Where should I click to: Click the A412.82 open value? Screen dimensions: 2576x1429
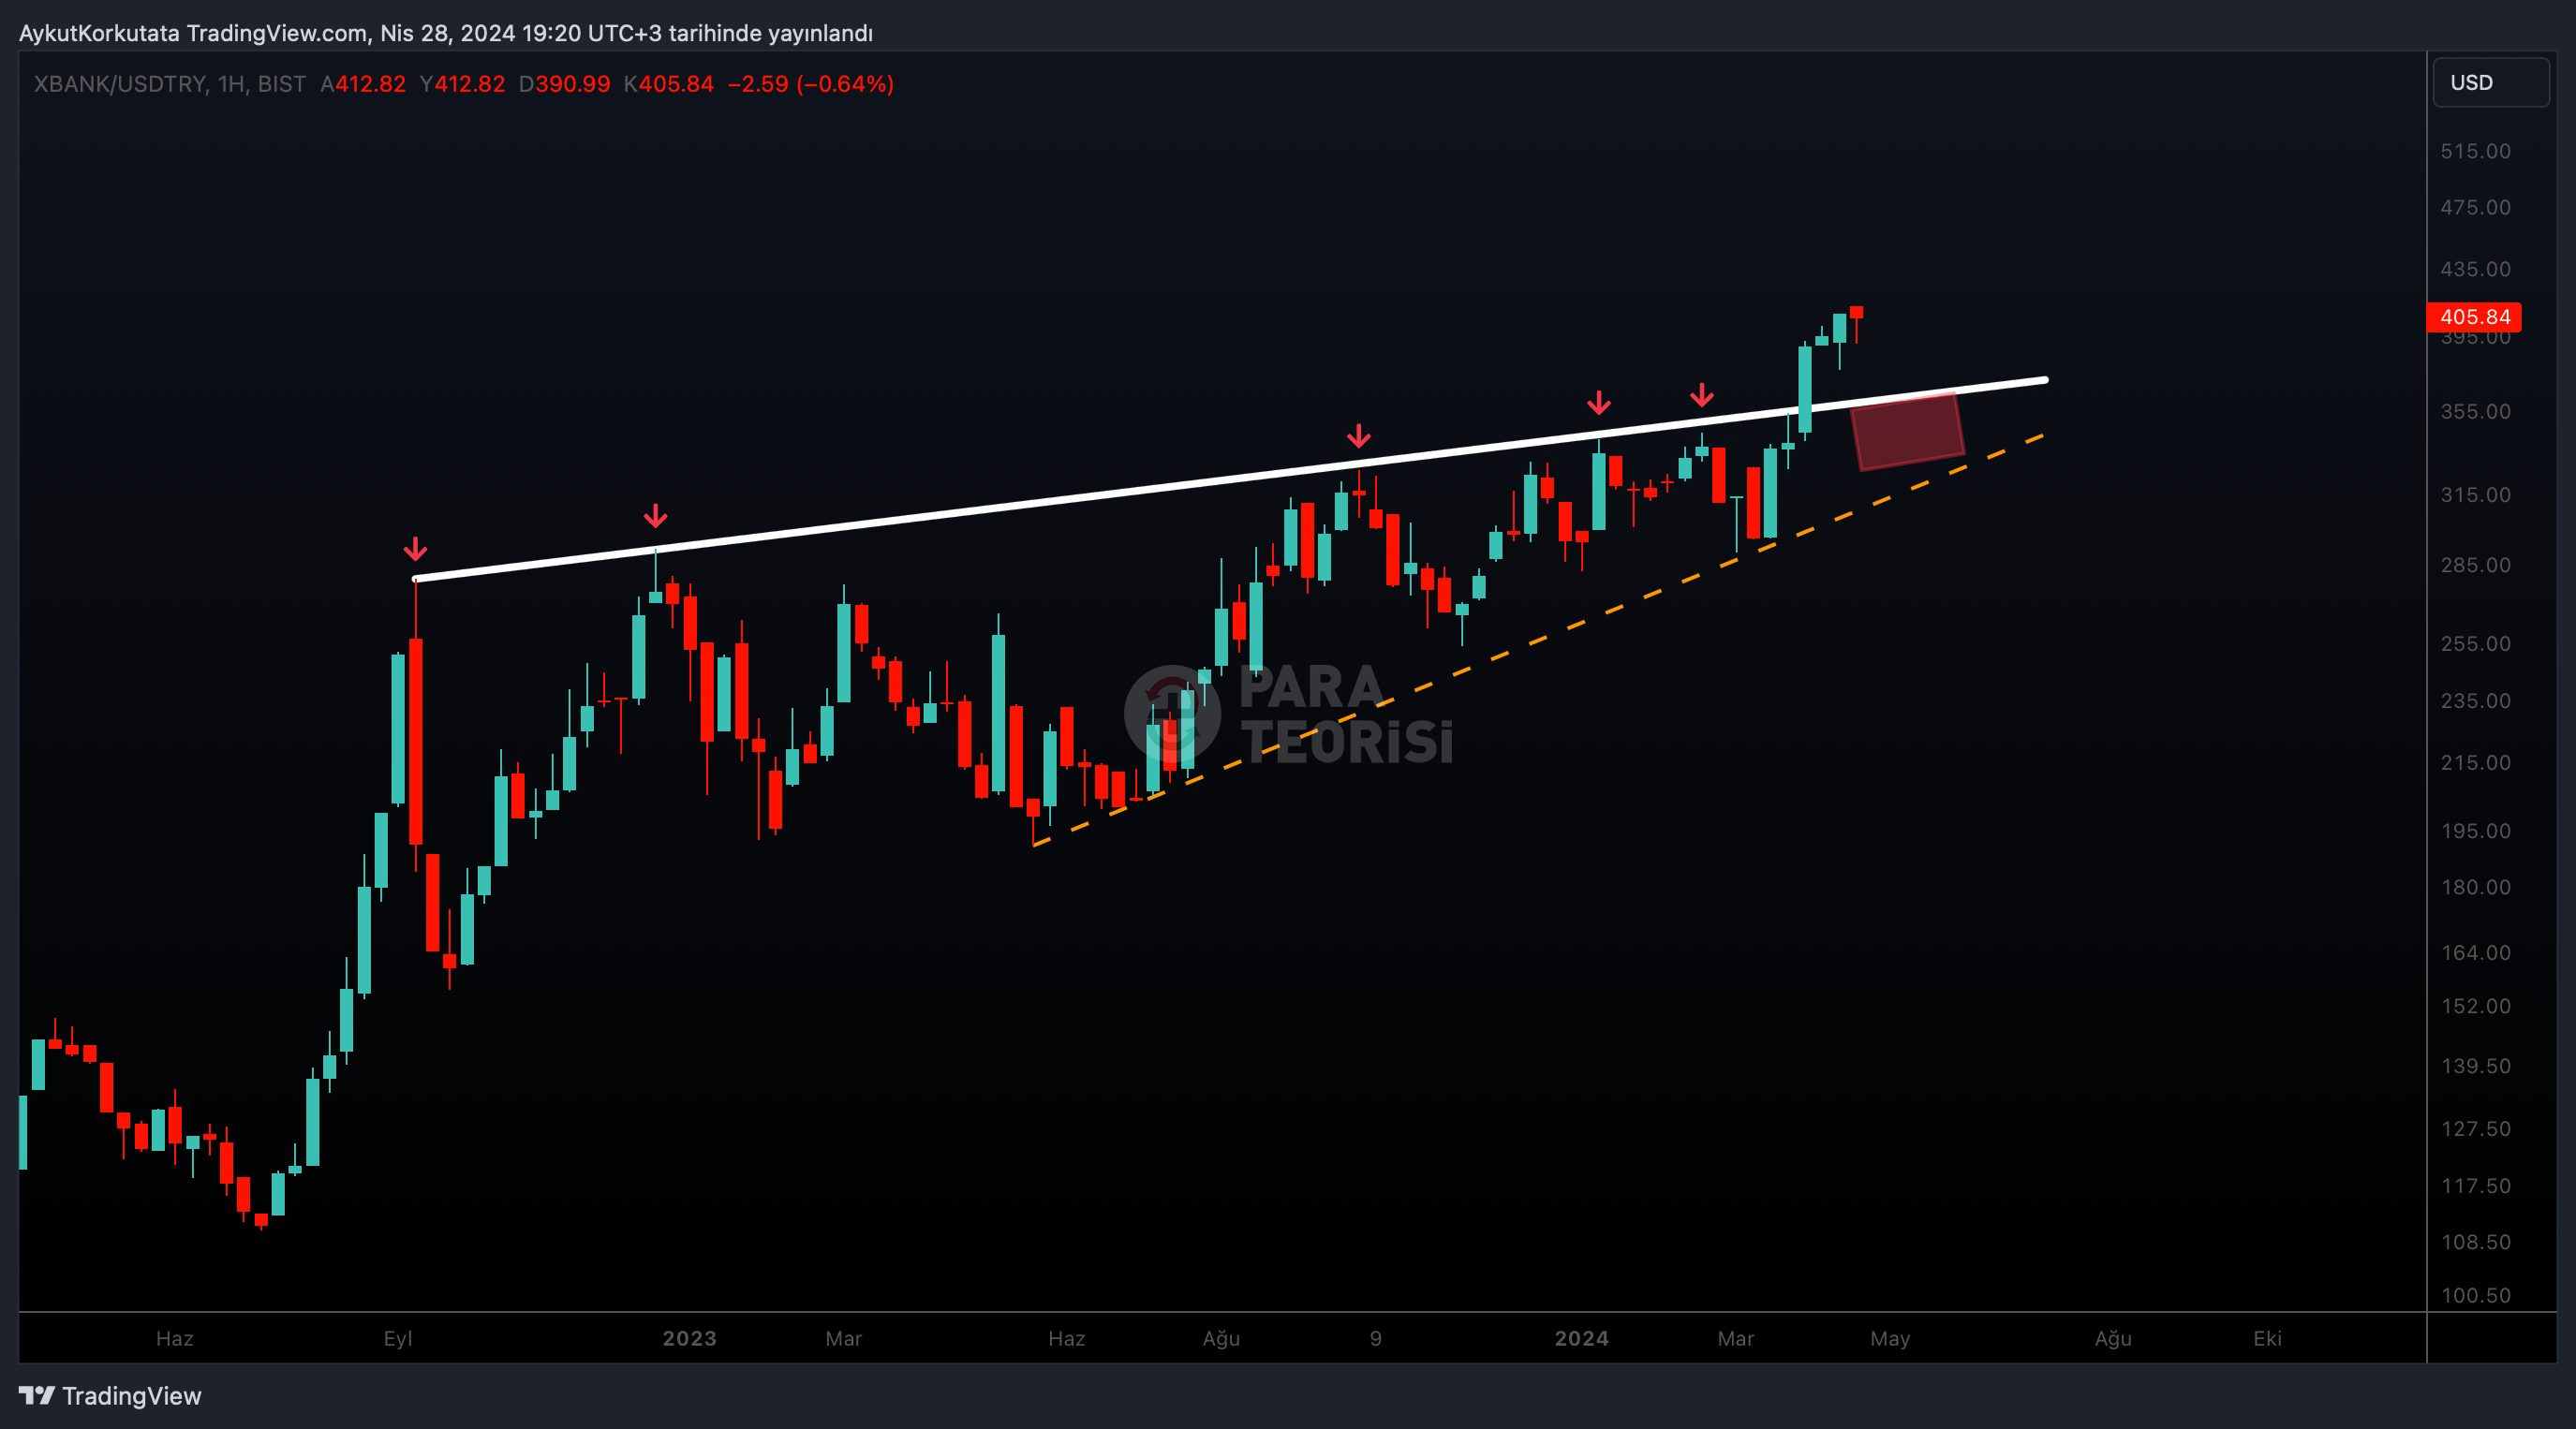click(x=363, y=84)
